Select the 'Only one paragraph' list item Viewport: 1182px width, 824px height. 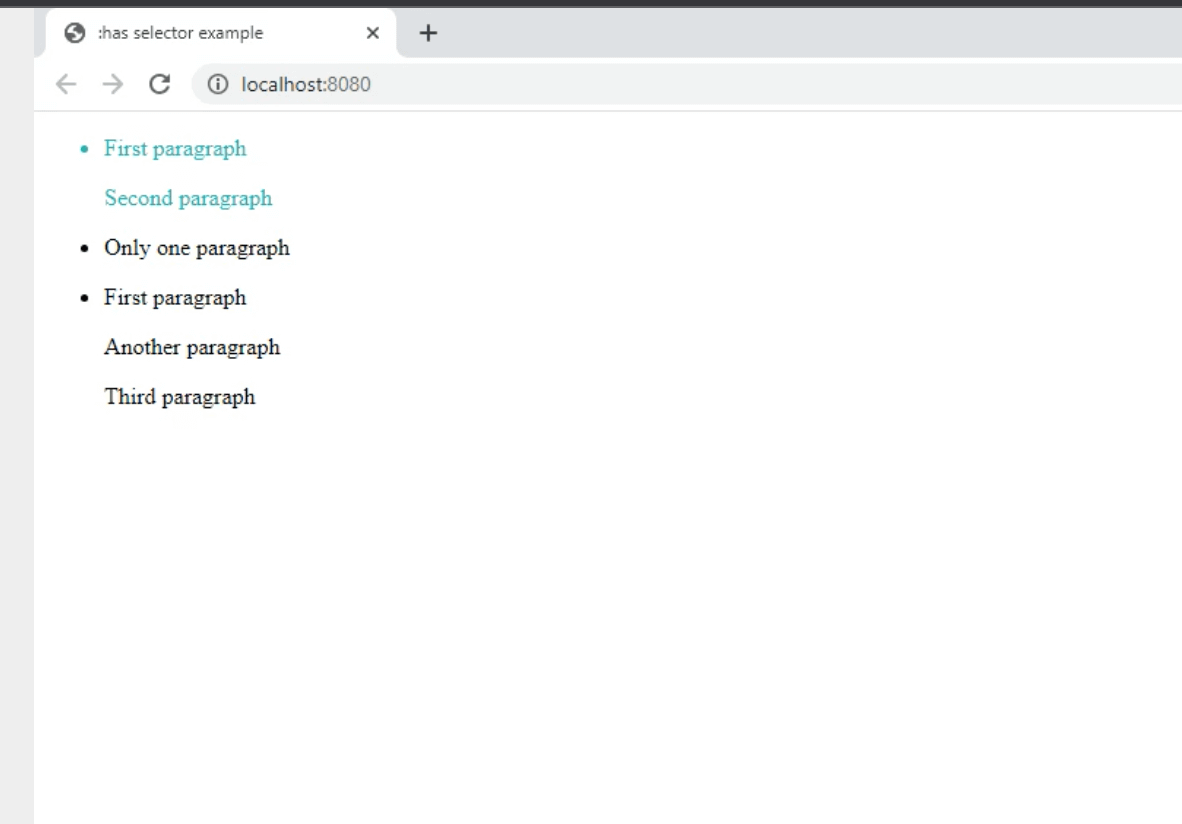point(196,248)
